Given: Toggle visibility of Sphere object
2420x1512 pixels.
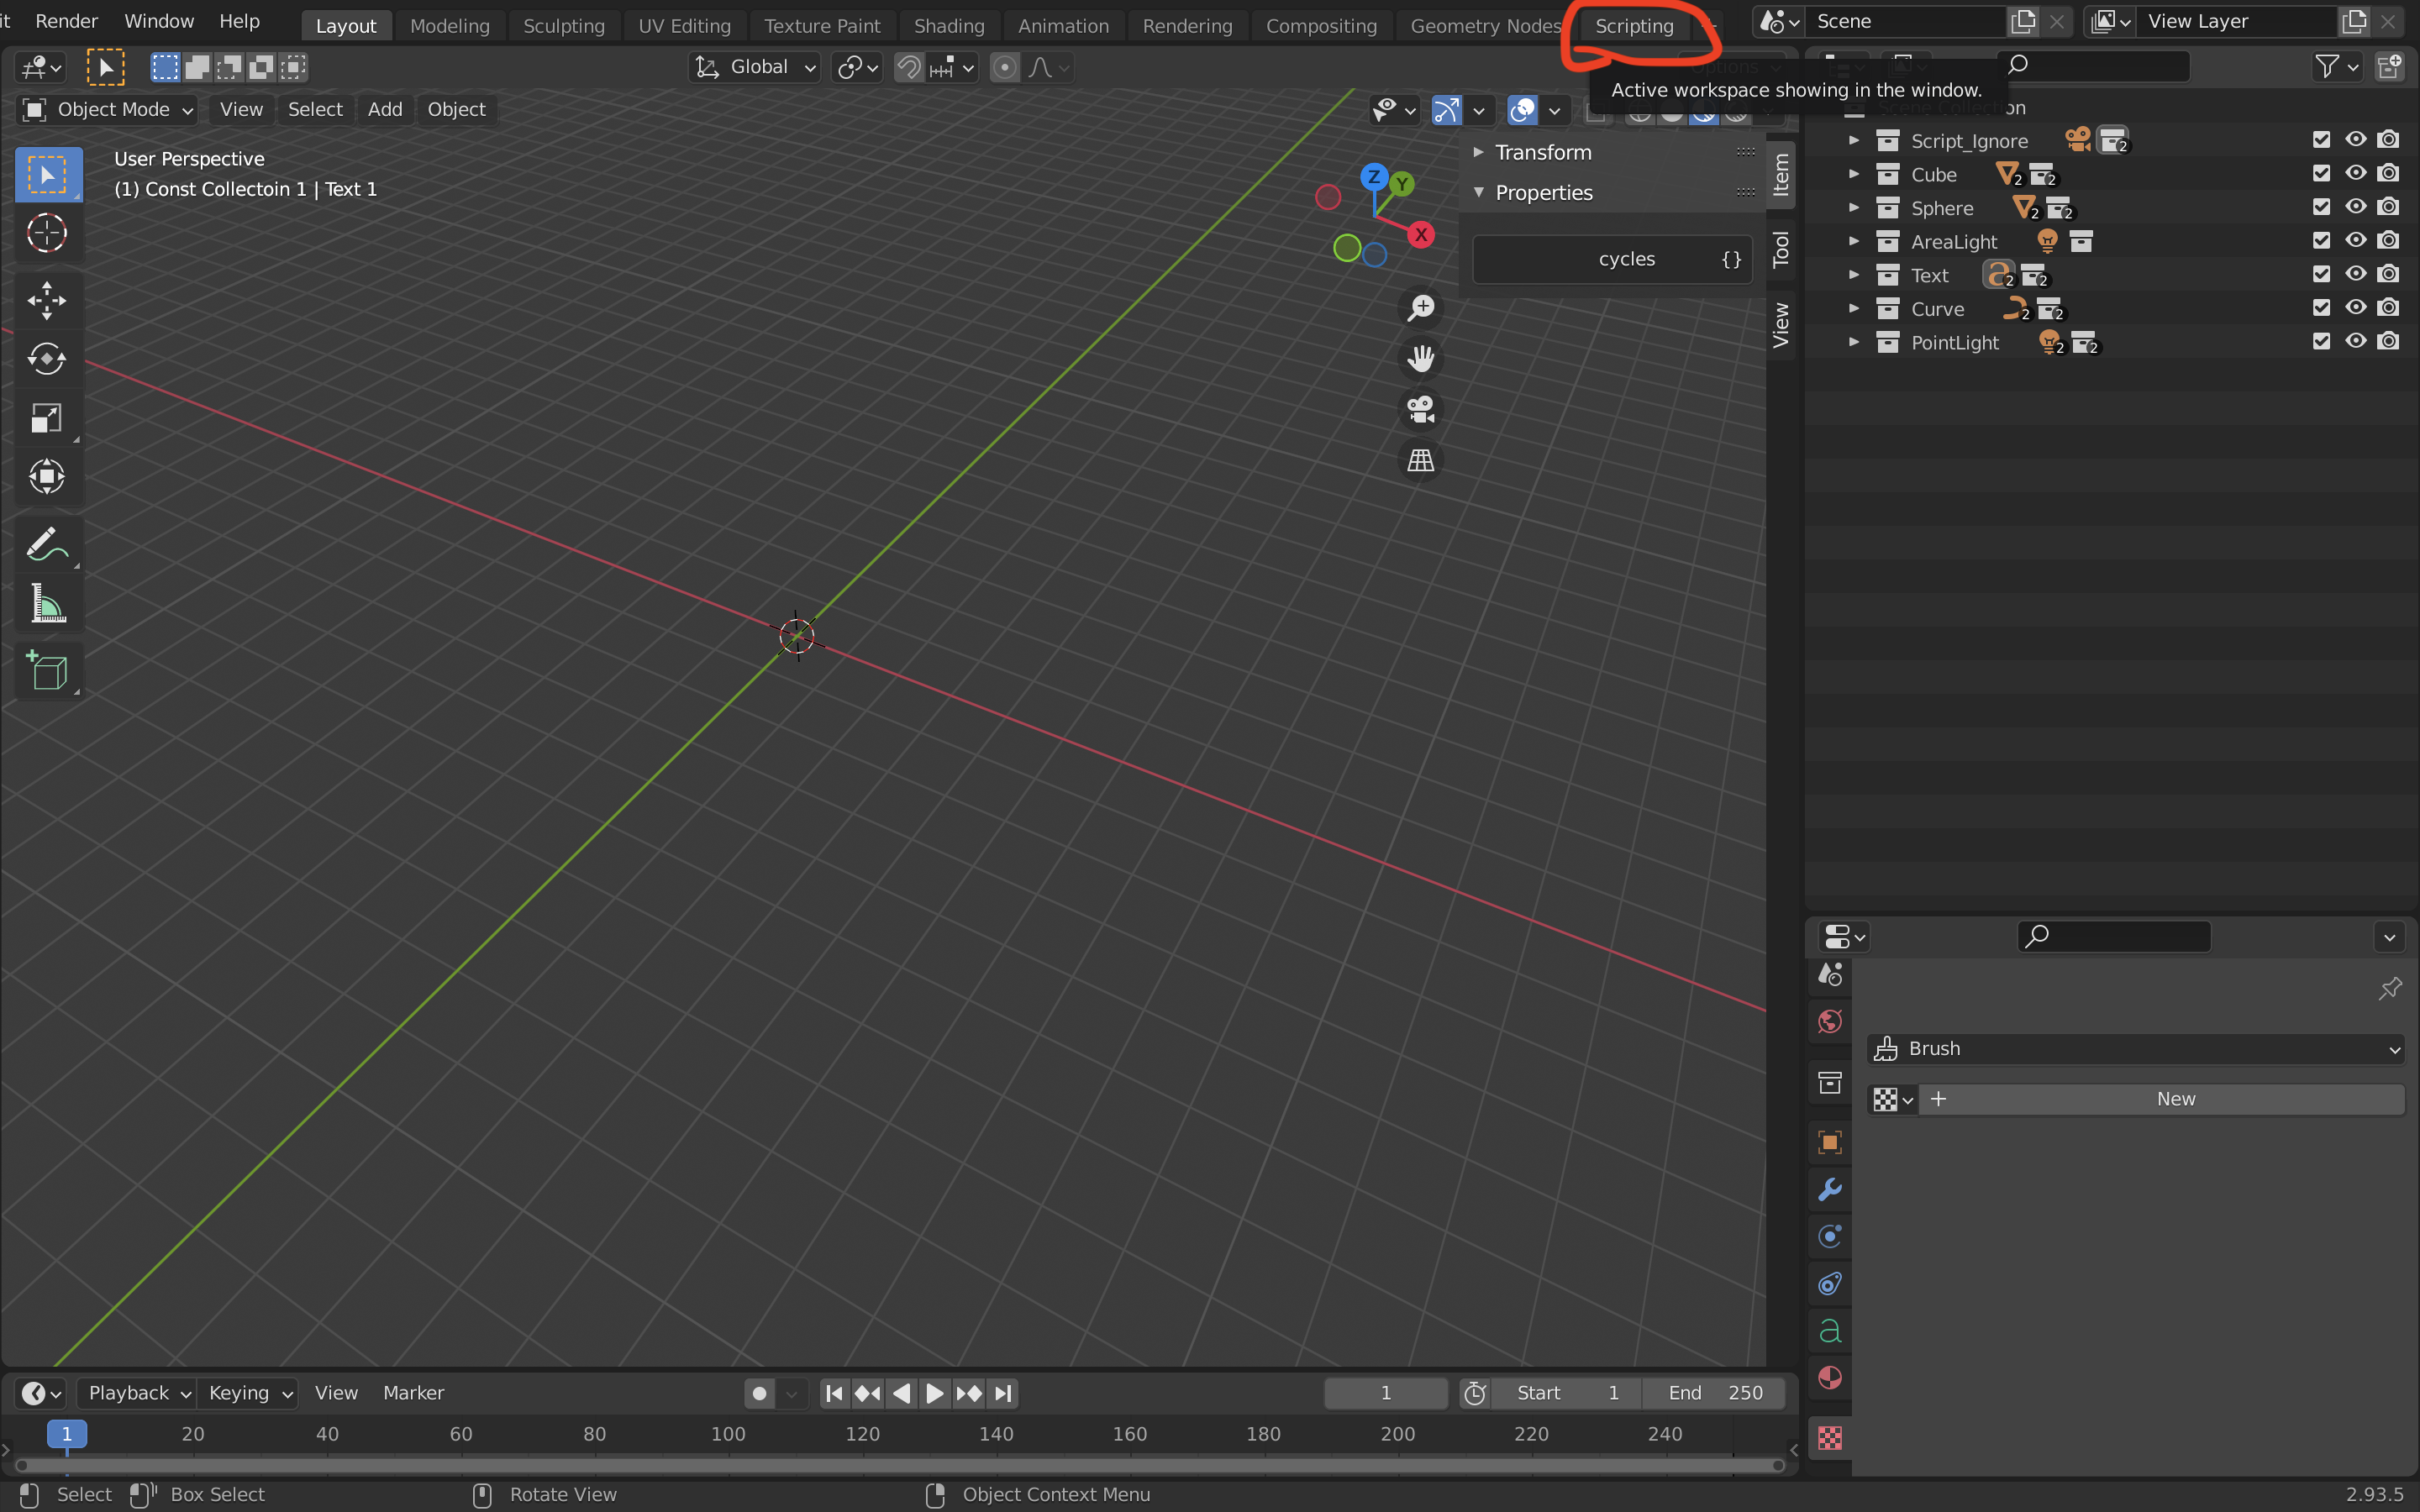Looking at the screenshot, I should (2354, 207).
